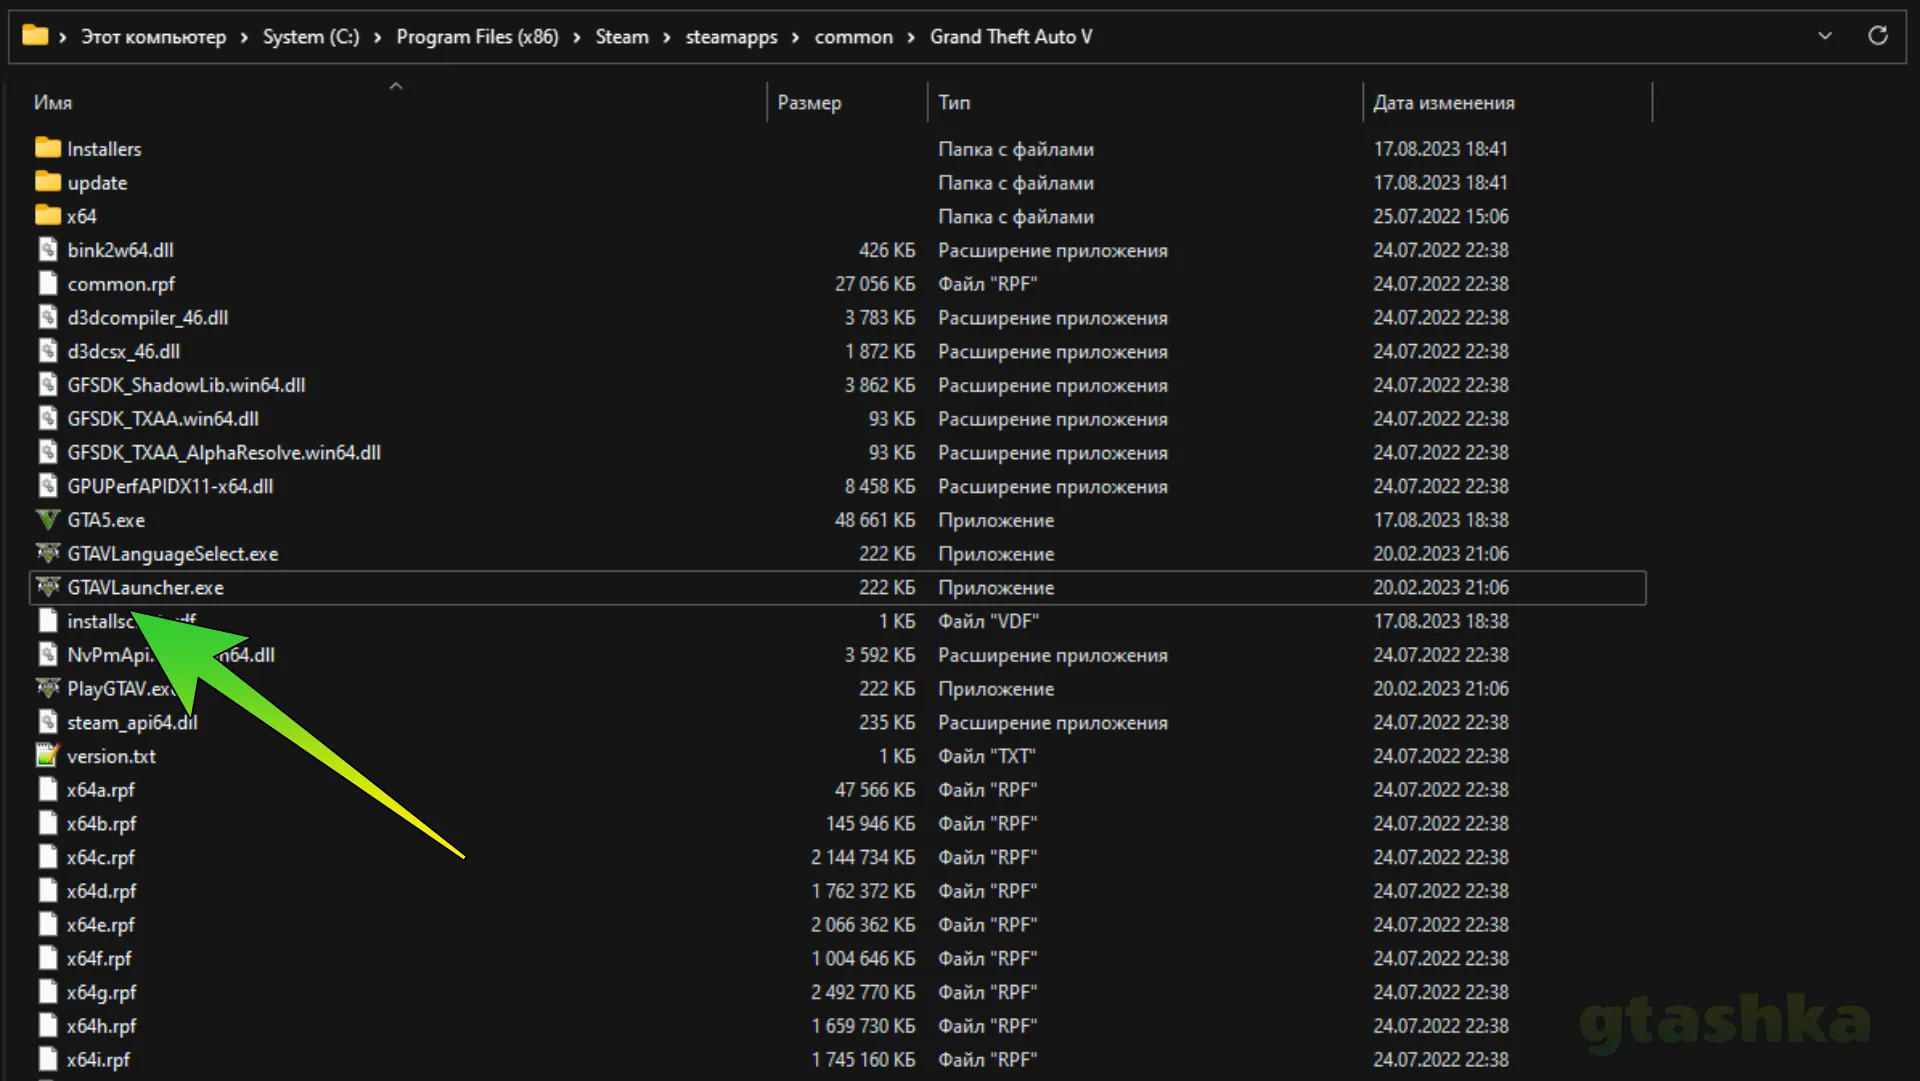The width and height of the screenshot is (1920, 1081).
Task: Click the GTAVLauncher.exe file name
Action: point(146,587)
